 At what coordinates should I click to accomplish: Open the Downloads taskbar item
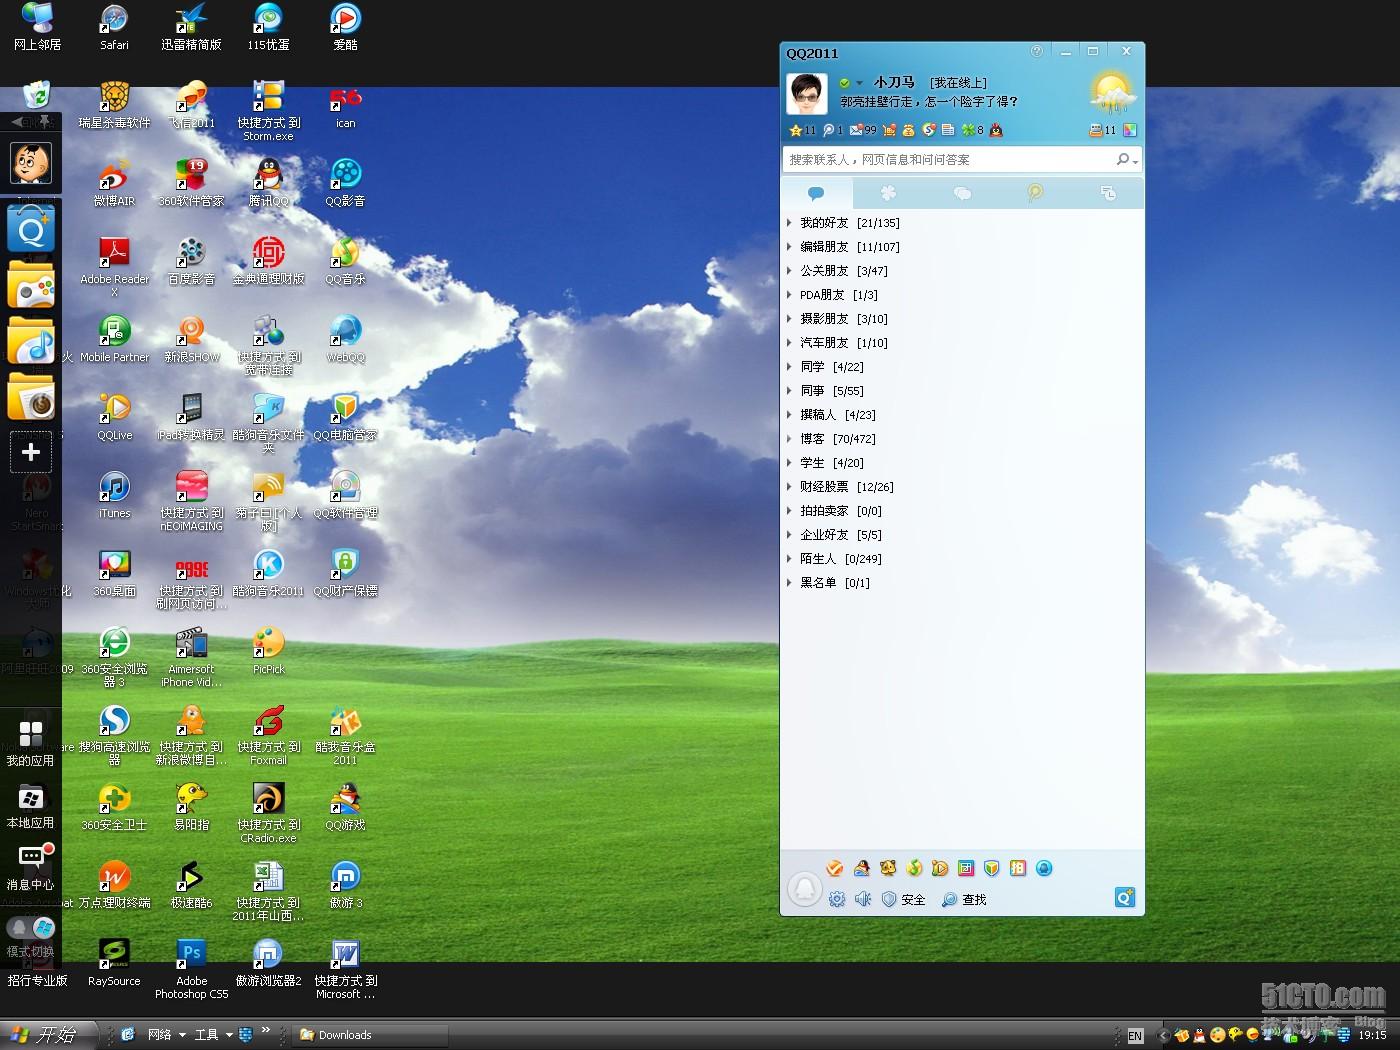(369, 1035)
